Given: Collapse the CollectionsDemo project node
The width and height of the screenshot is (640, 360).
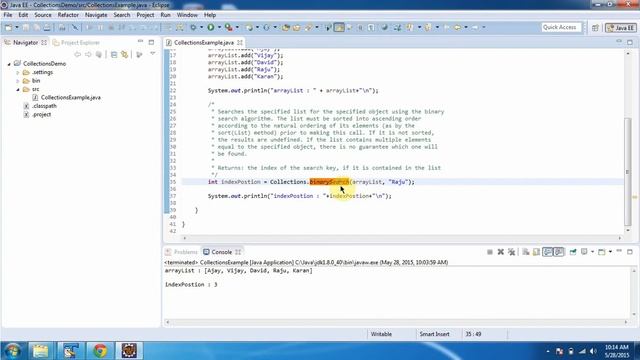Looking at the screenshot, I should [x=9, y=64].
